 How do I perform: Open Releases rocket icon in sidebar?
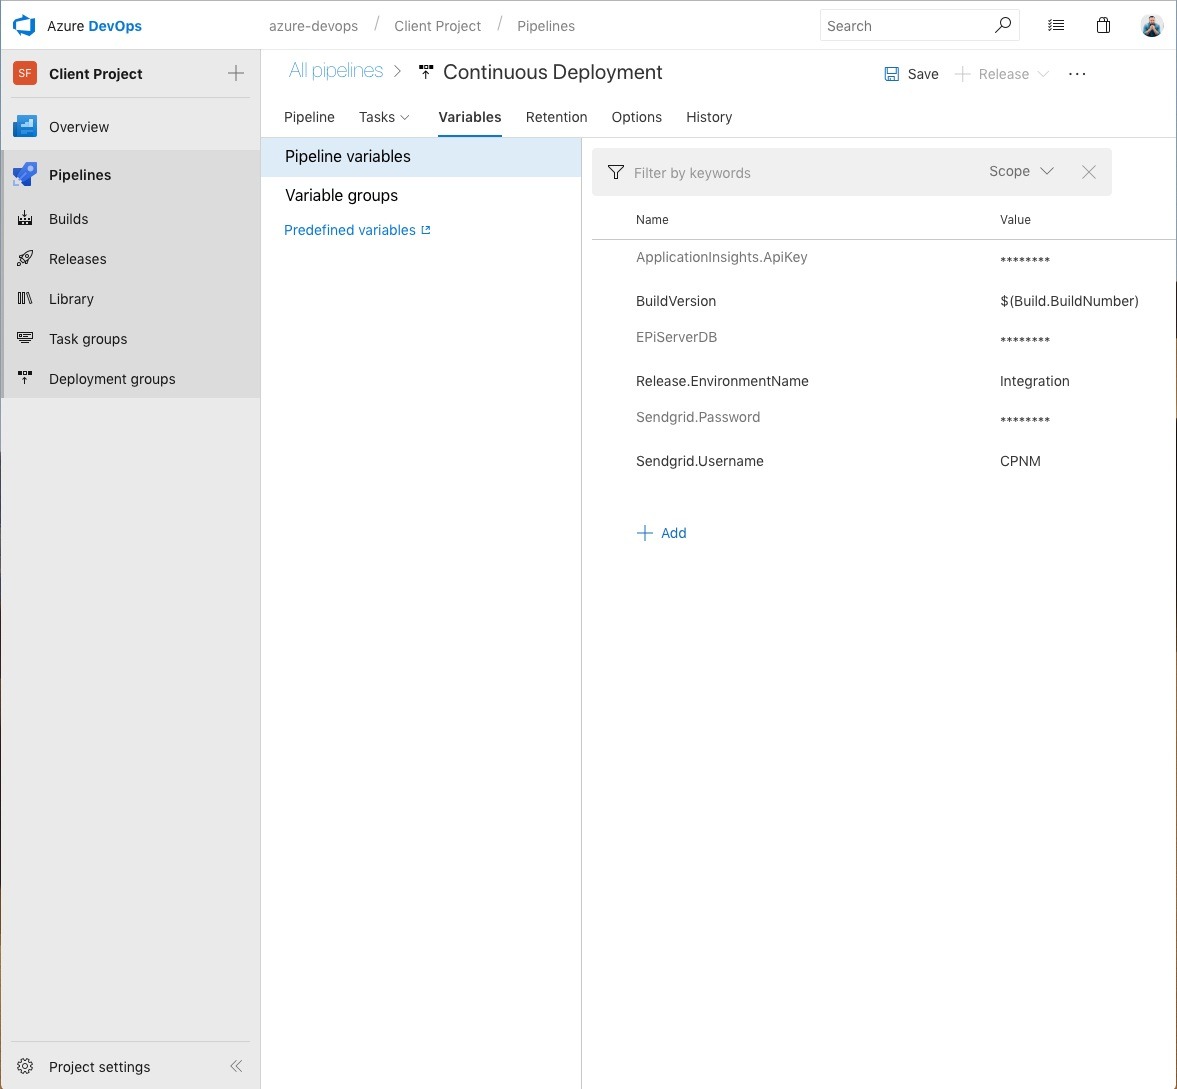click(x=25, y=259)
